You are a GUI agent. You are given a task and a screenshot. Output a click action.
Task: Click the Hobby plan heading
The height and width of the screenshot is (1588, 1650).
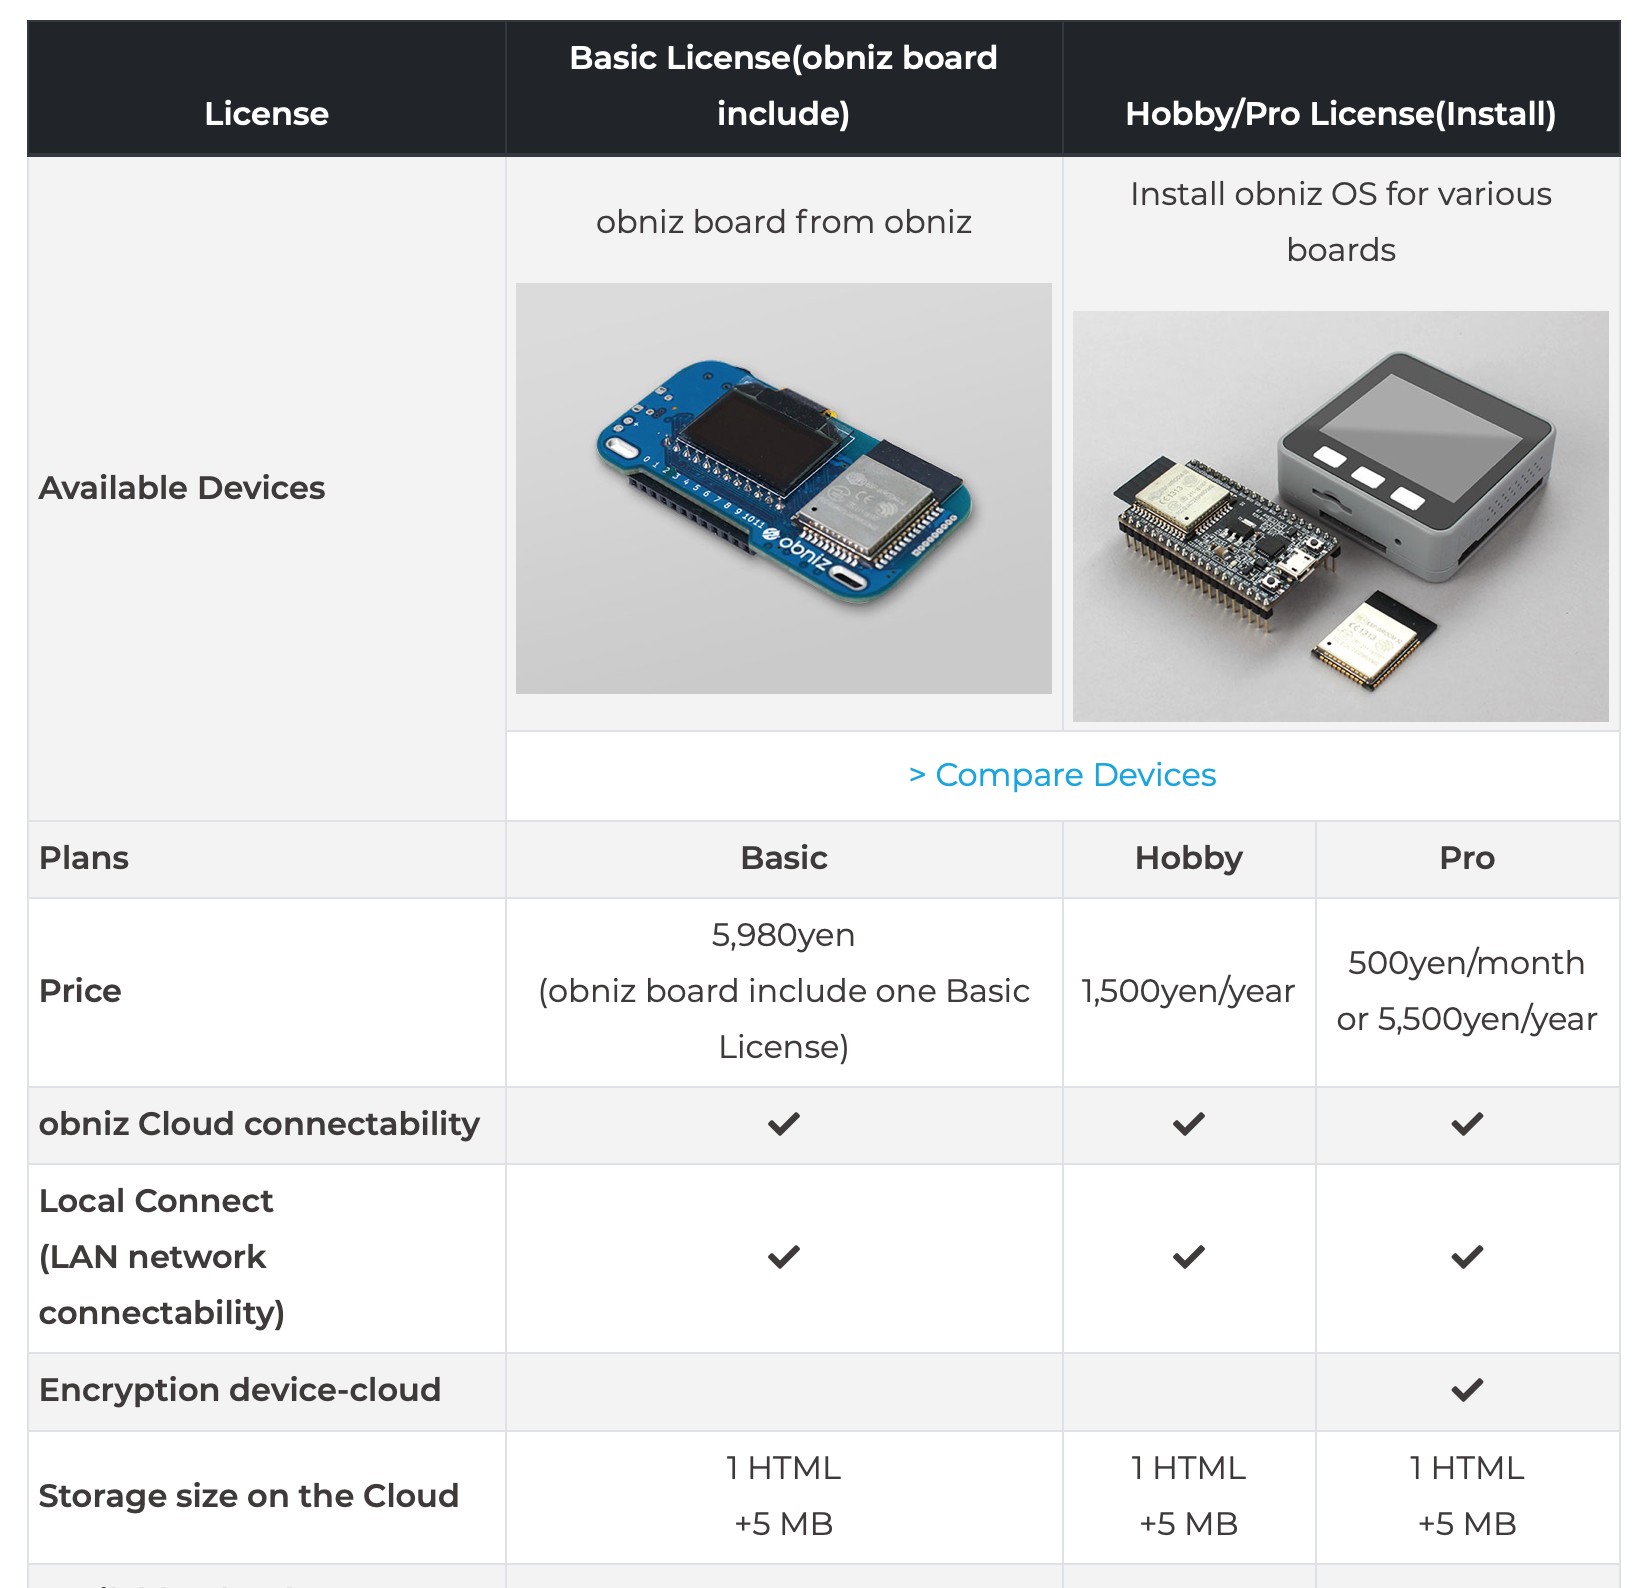(1188, 858)
